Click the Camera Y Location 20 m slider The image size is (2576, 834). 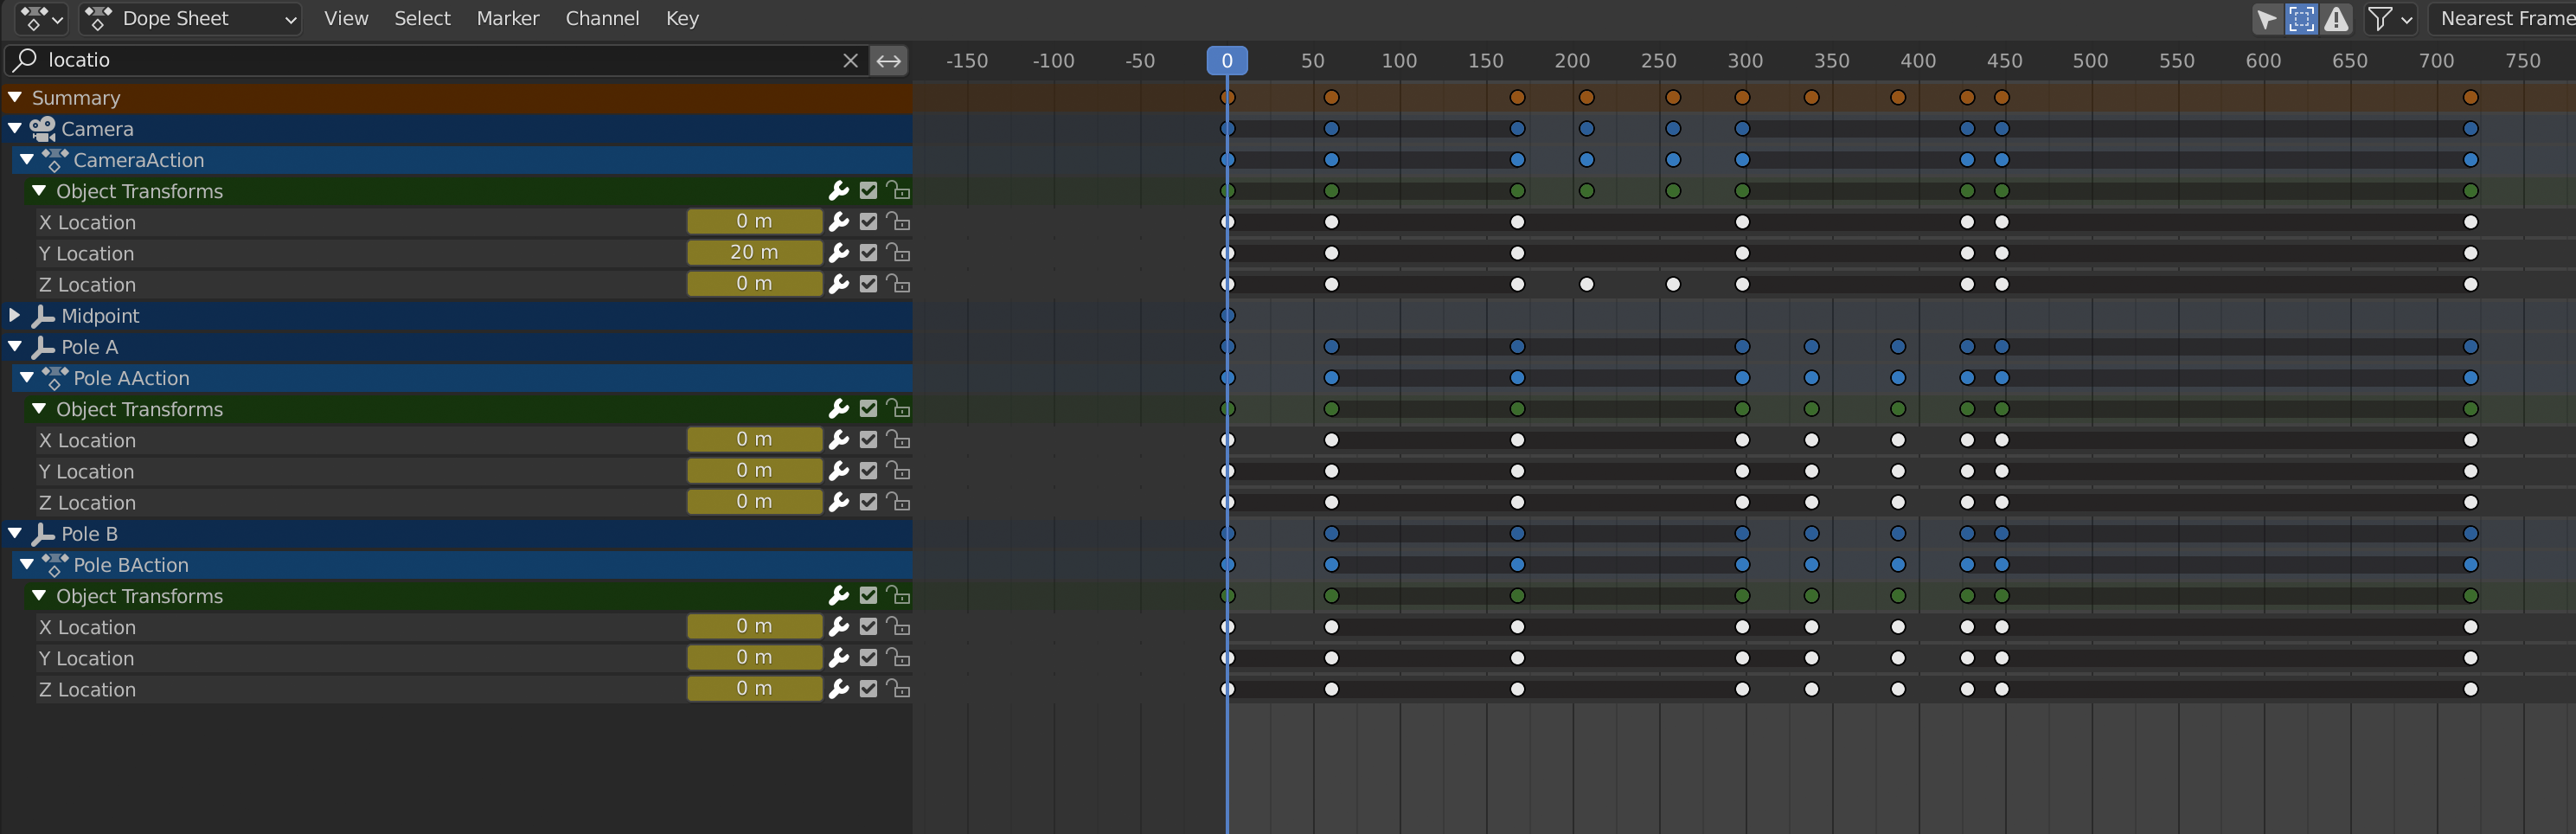(x=754, y=253)
